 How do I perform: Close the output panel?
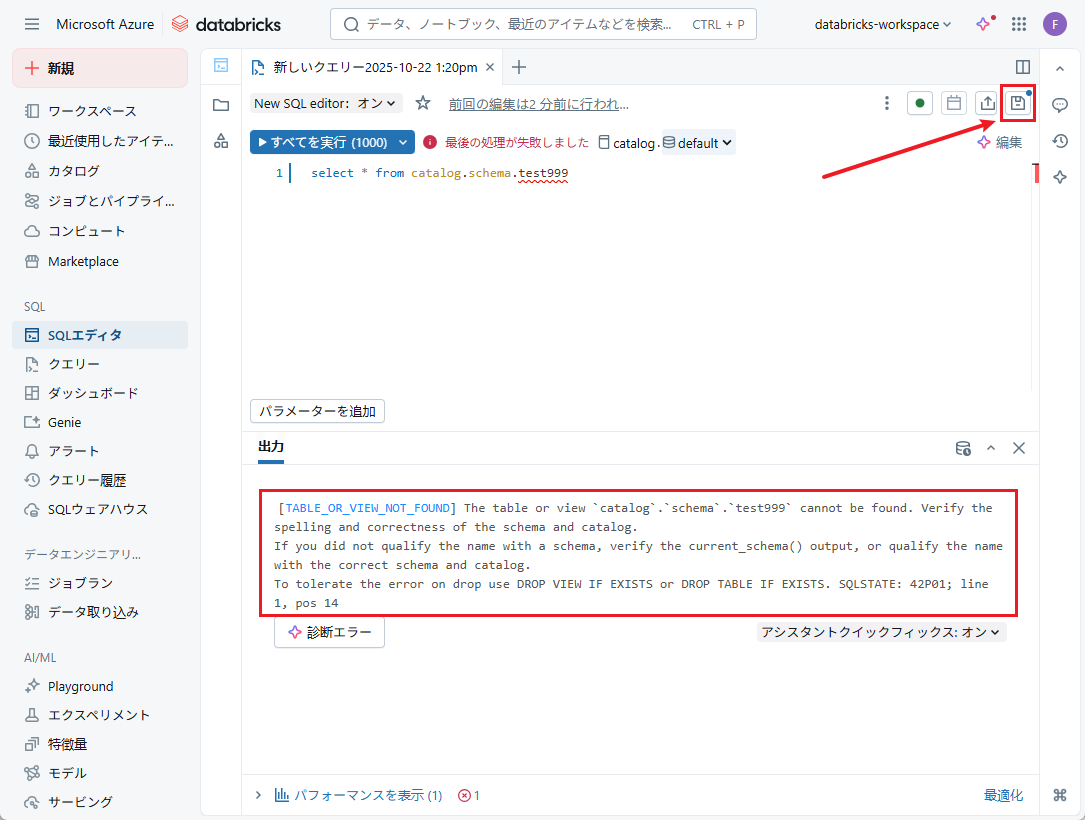coord(1019,448)
